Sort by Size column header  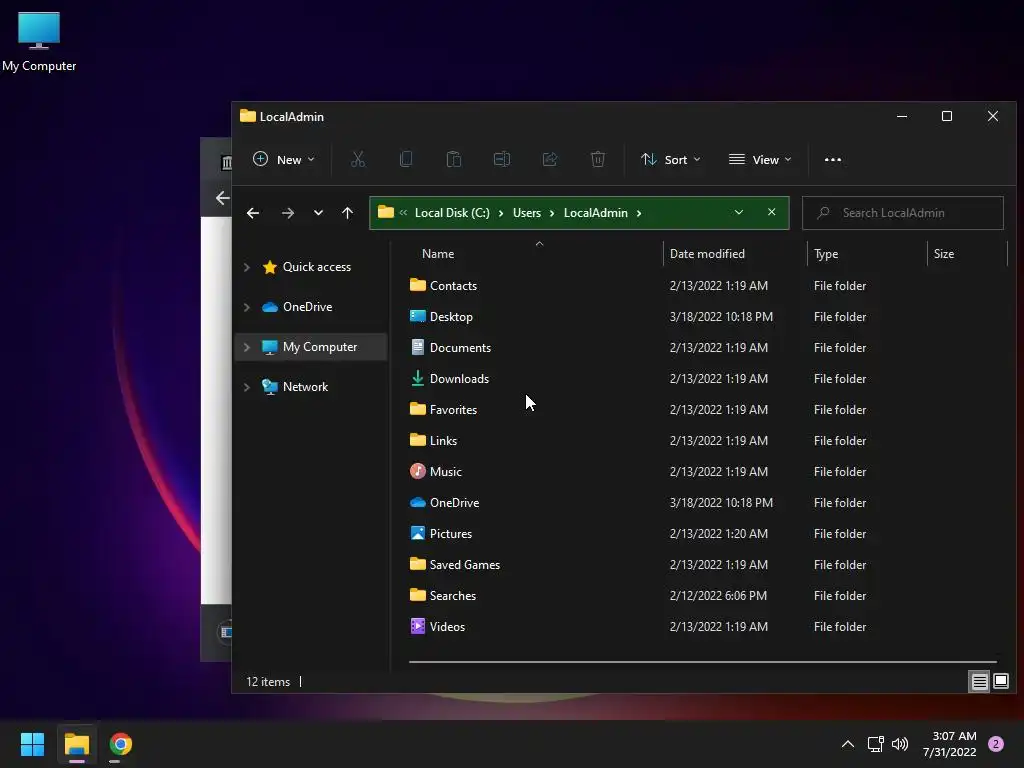click(x=943, y=253)
